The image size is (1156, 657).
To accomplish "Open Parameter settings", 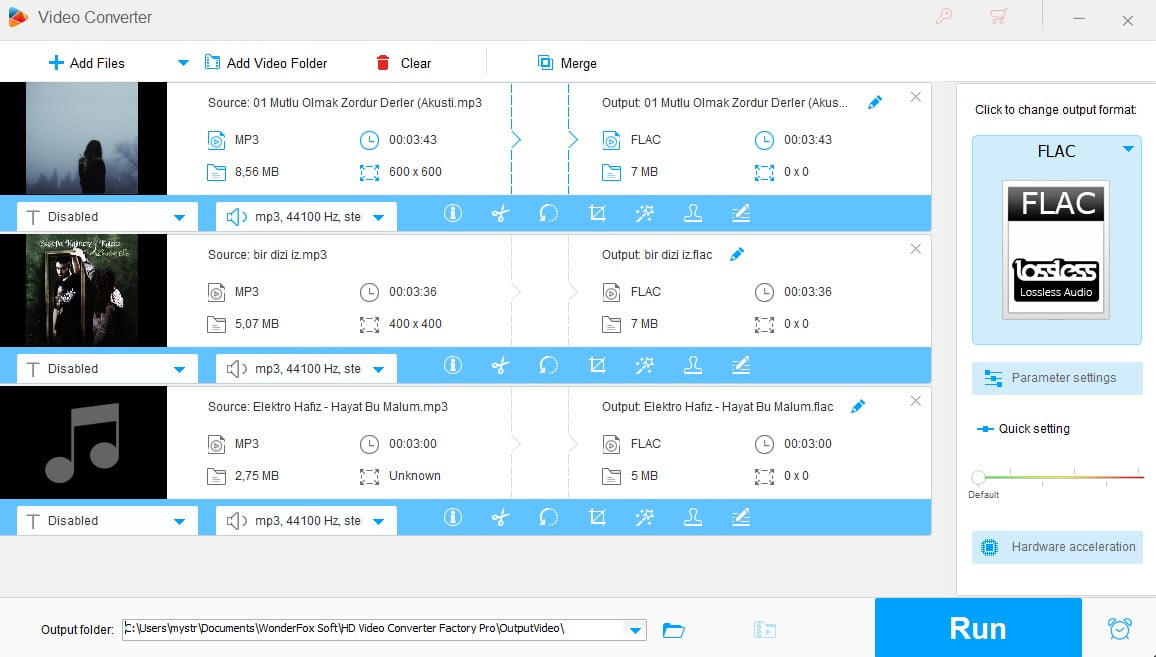I will pos(1056,378).
